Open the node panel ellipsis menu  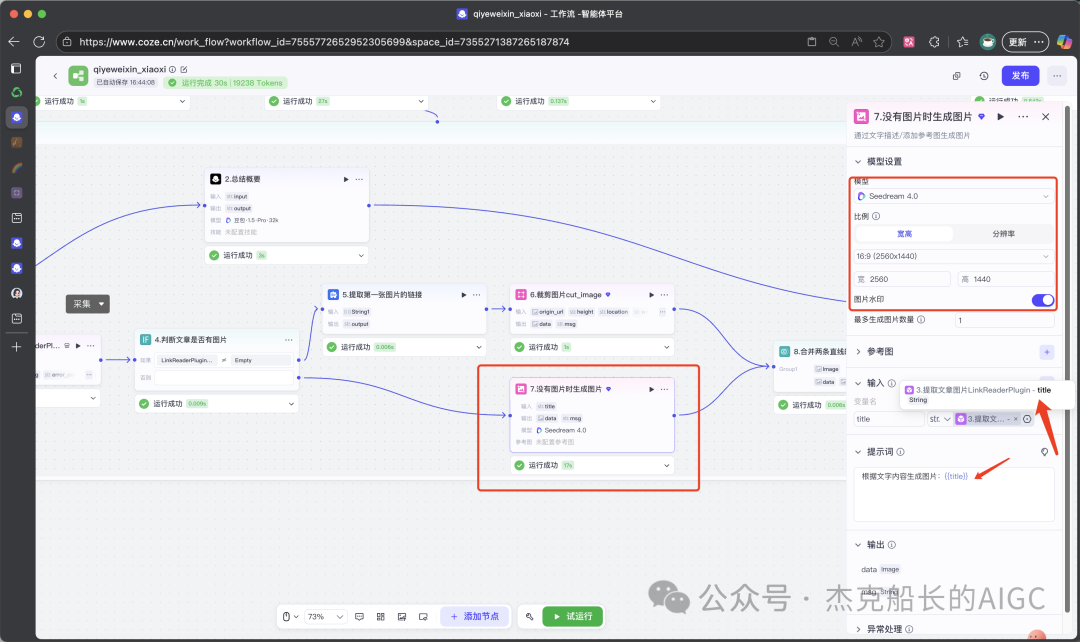click(1024, 117)
